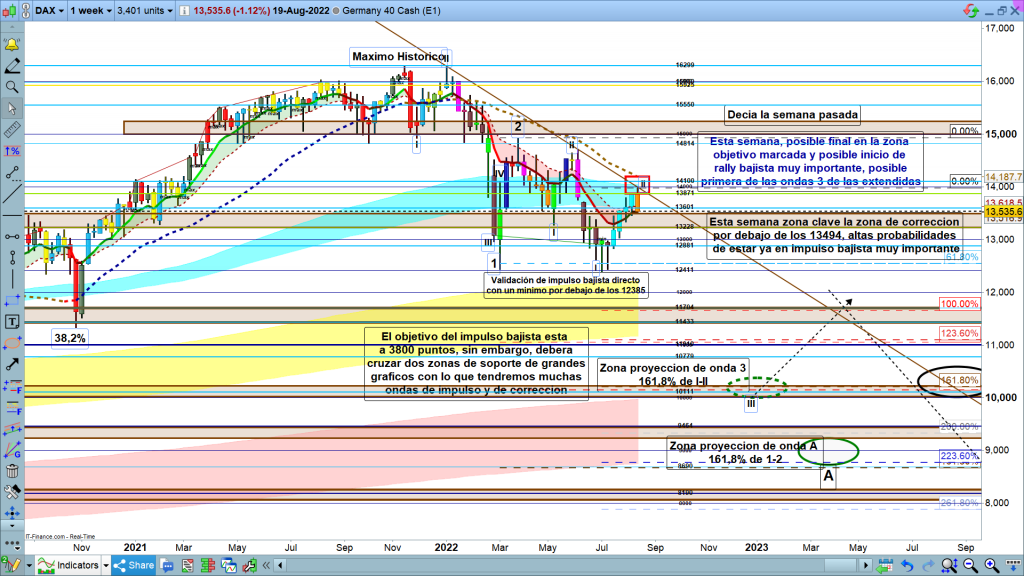Select the ruler measurement tool

[x=12, y=130]
